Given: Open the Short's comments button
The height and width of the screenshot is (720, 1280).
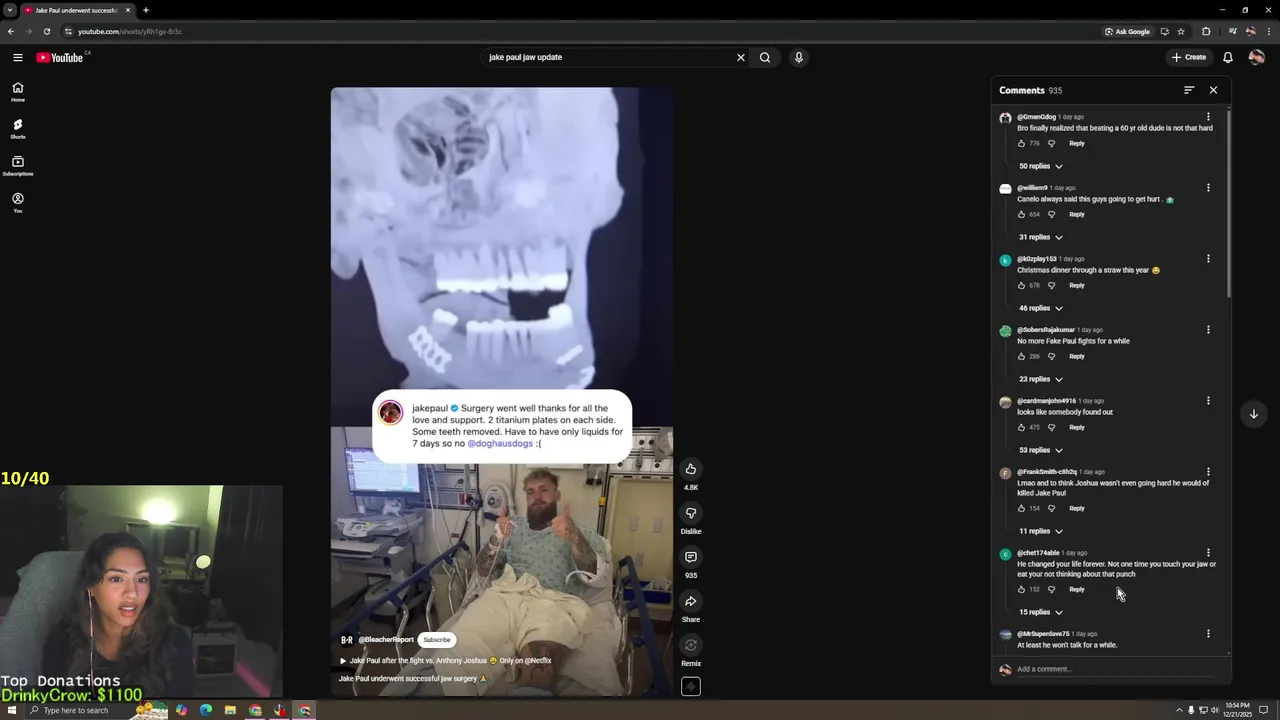Looking at the screenshot, I should point(691,557).
